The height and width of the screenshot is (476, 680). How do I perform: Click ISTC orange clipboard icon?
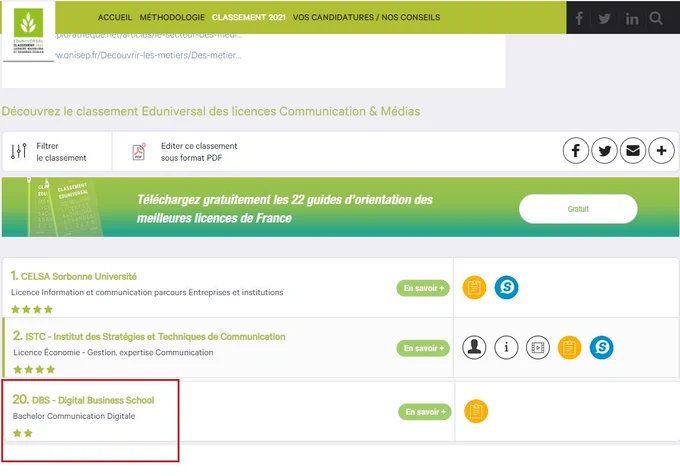coord(569,347)
